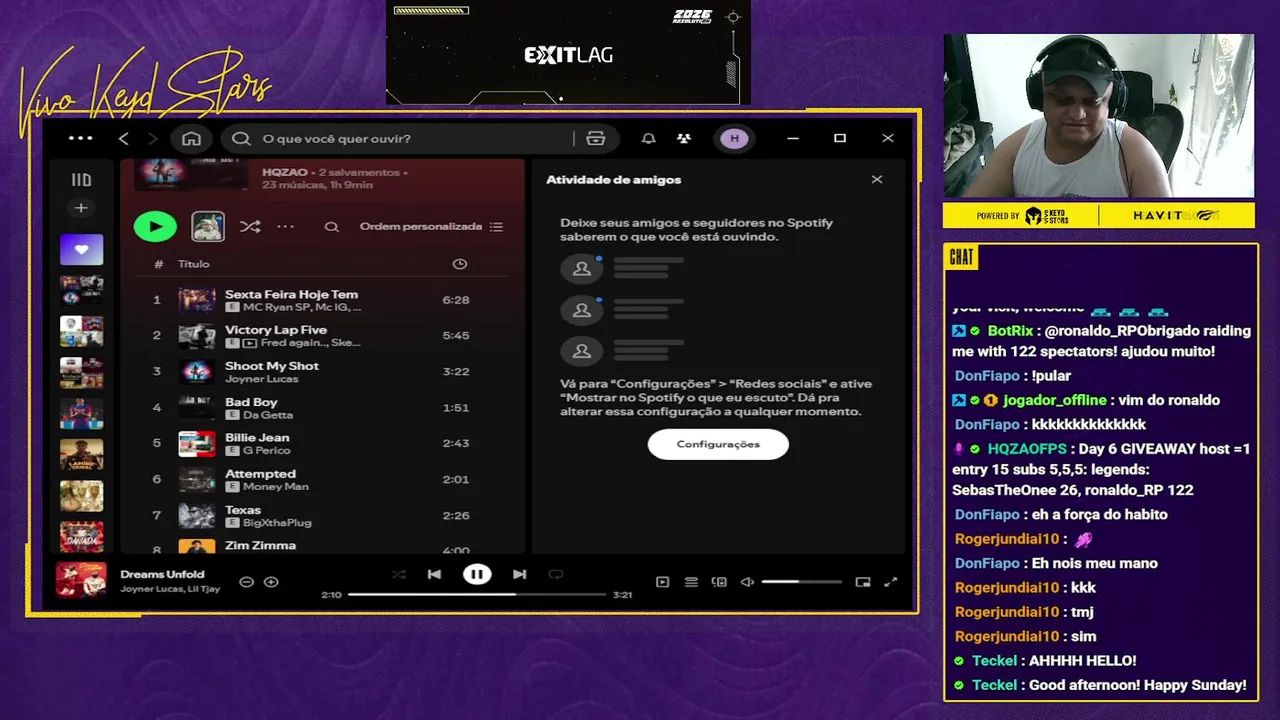Open now playing title 'Dreams Unfold'
1280x720 pixels.
tap(162, 574)
